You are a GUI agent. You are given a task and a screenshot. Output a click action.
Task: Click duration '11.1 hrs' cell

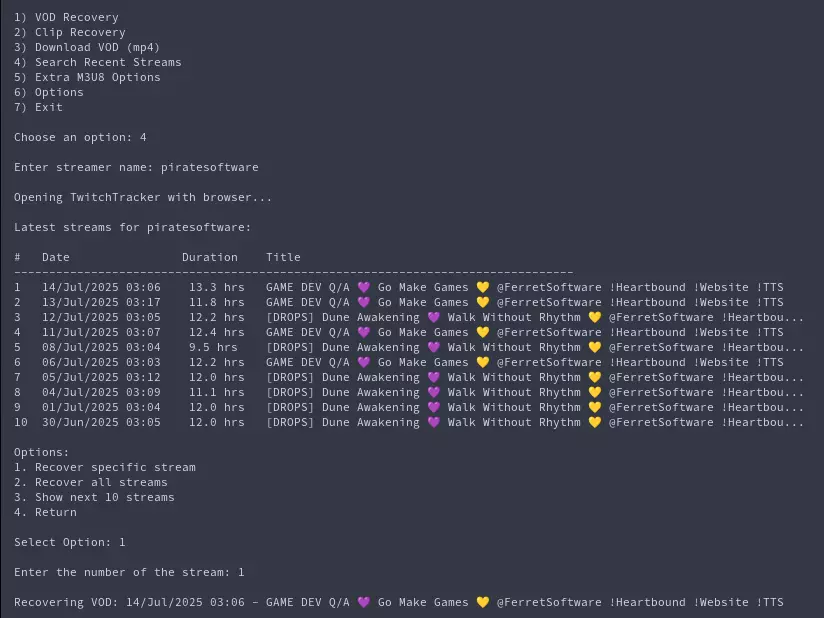pyautogui.click(x=217, y=393)
